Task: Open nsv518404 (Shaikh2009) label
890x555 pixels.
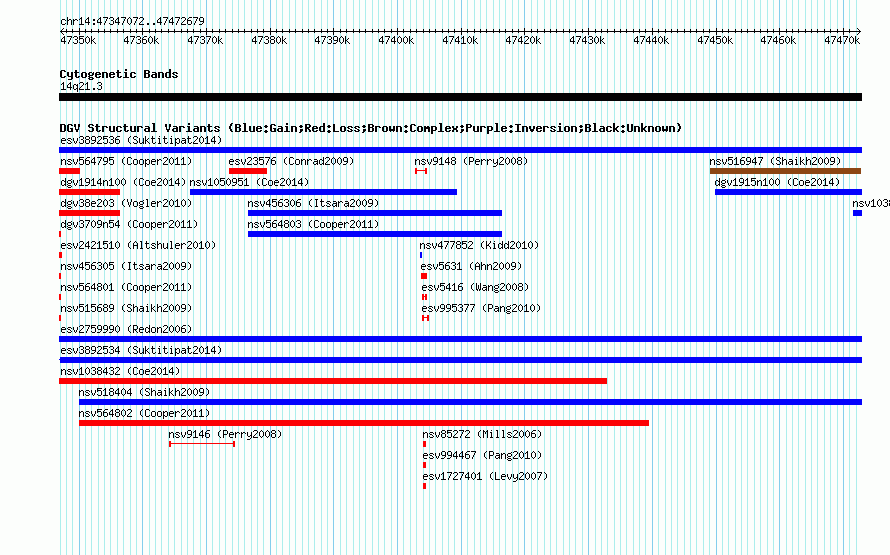Action: coord(144,392)
